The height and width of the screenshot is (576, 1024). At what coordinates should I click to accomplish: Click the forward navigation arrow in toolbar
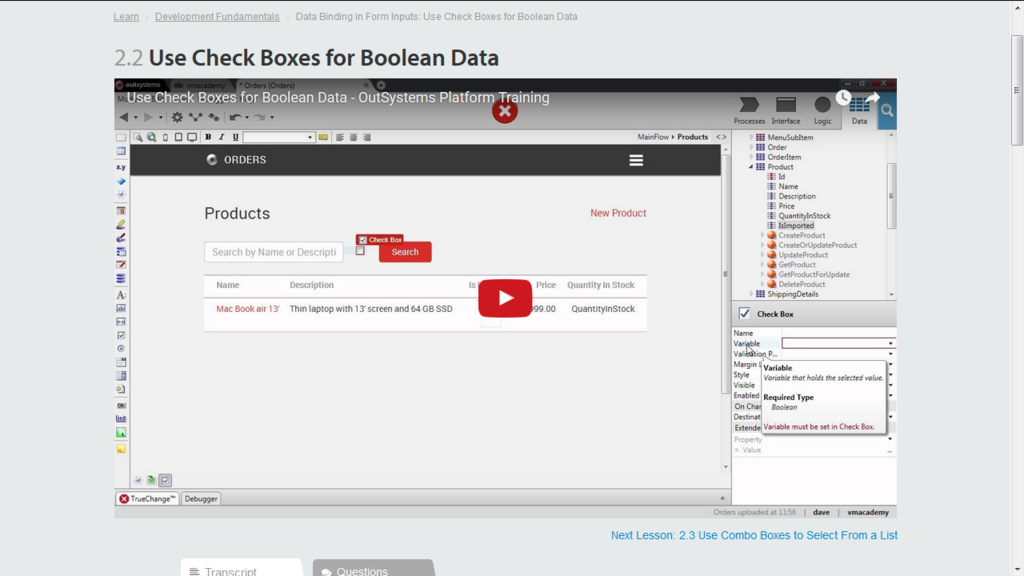click(148, 117)
